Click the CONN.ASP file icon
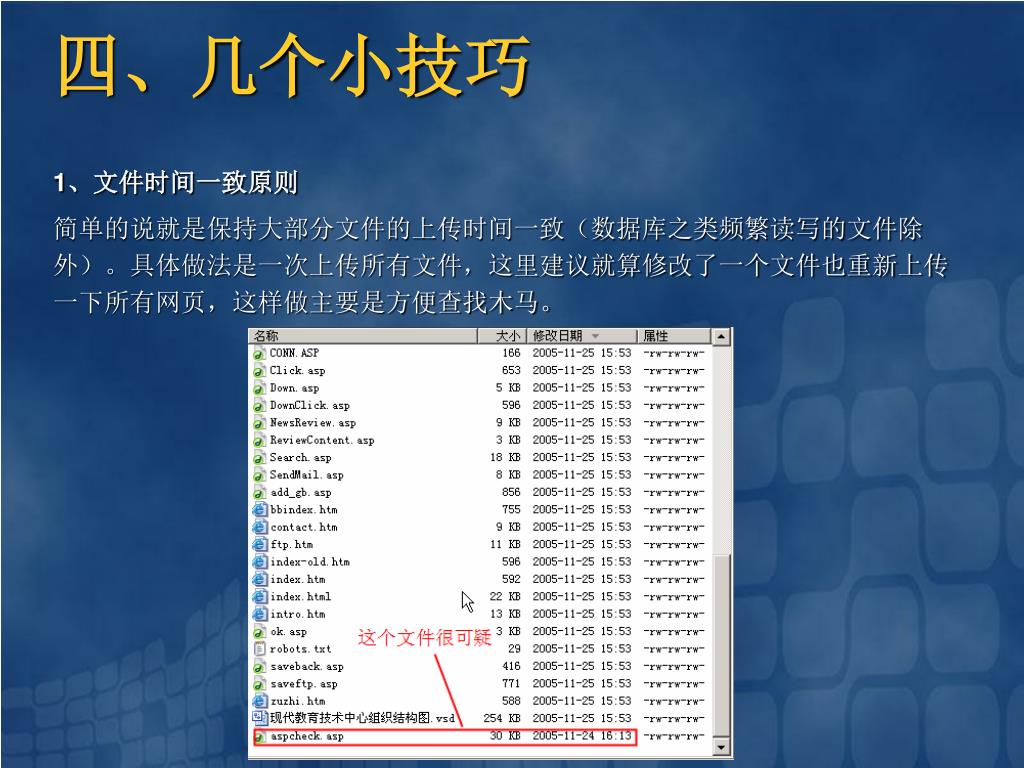Image resolution: width=1024 pixels, height=768 pixels. pyautogui.click(x=259, y=353)
